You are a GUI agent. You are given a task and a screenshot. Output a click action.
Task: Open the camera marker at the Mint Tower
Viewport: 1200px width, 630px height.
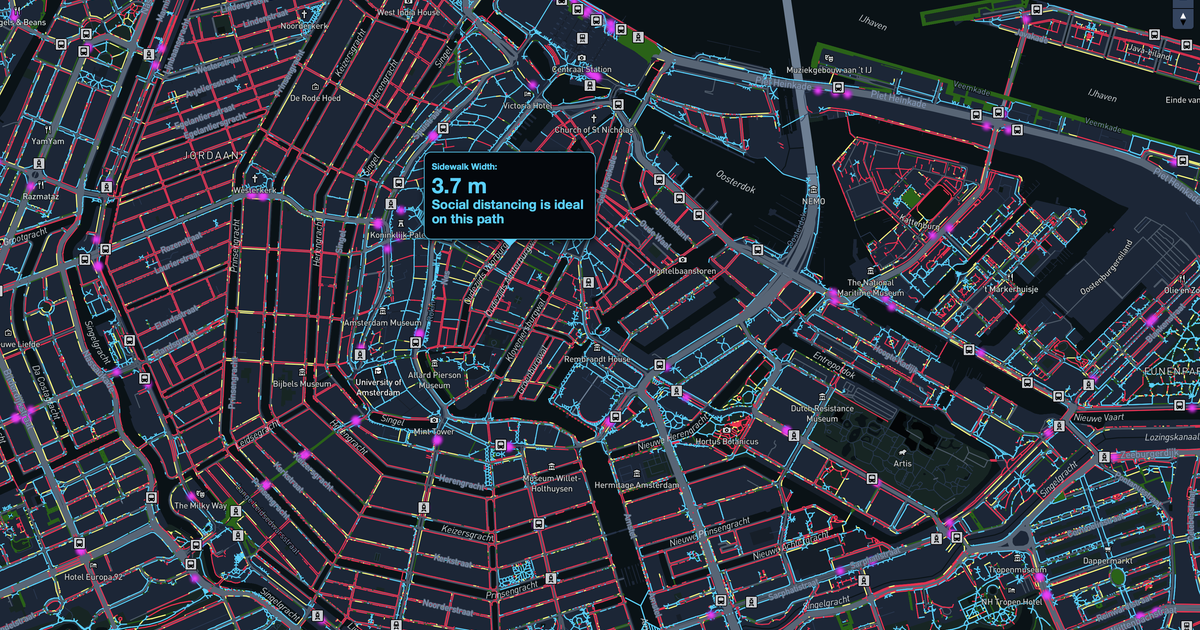click(x=434, y=420)
